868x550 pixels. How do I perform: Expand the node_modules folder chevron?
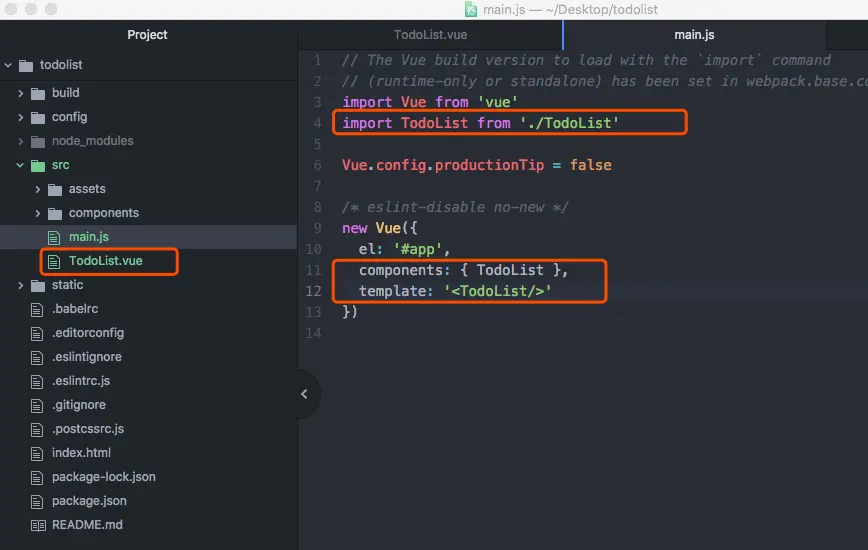click(x=20, y=141)
